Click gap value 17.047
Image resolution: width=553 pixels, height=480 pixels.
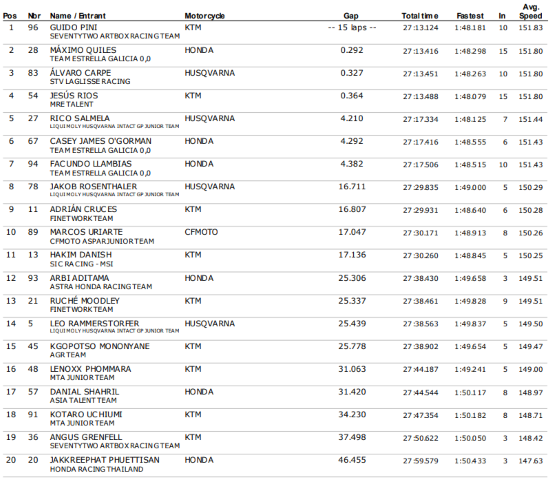[352, 232]
